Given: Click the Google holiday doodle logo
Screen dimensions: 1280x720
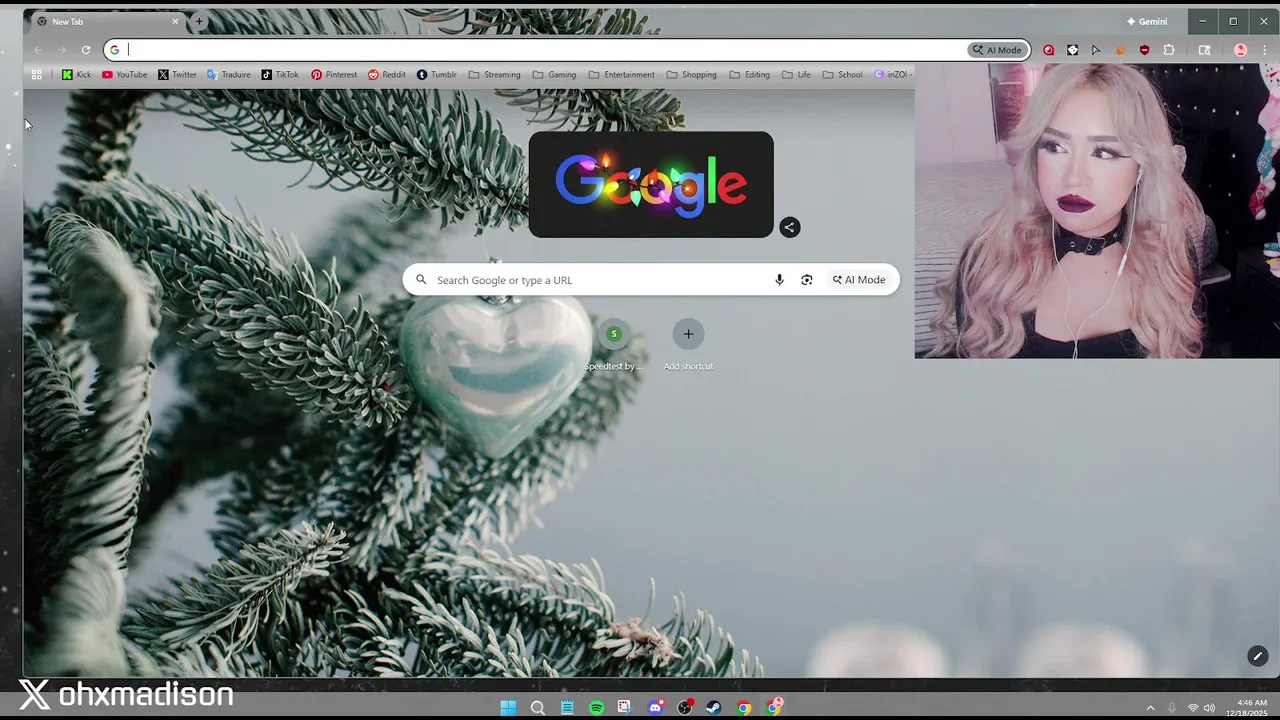Looking at the screenshot, I should (651, 185).
